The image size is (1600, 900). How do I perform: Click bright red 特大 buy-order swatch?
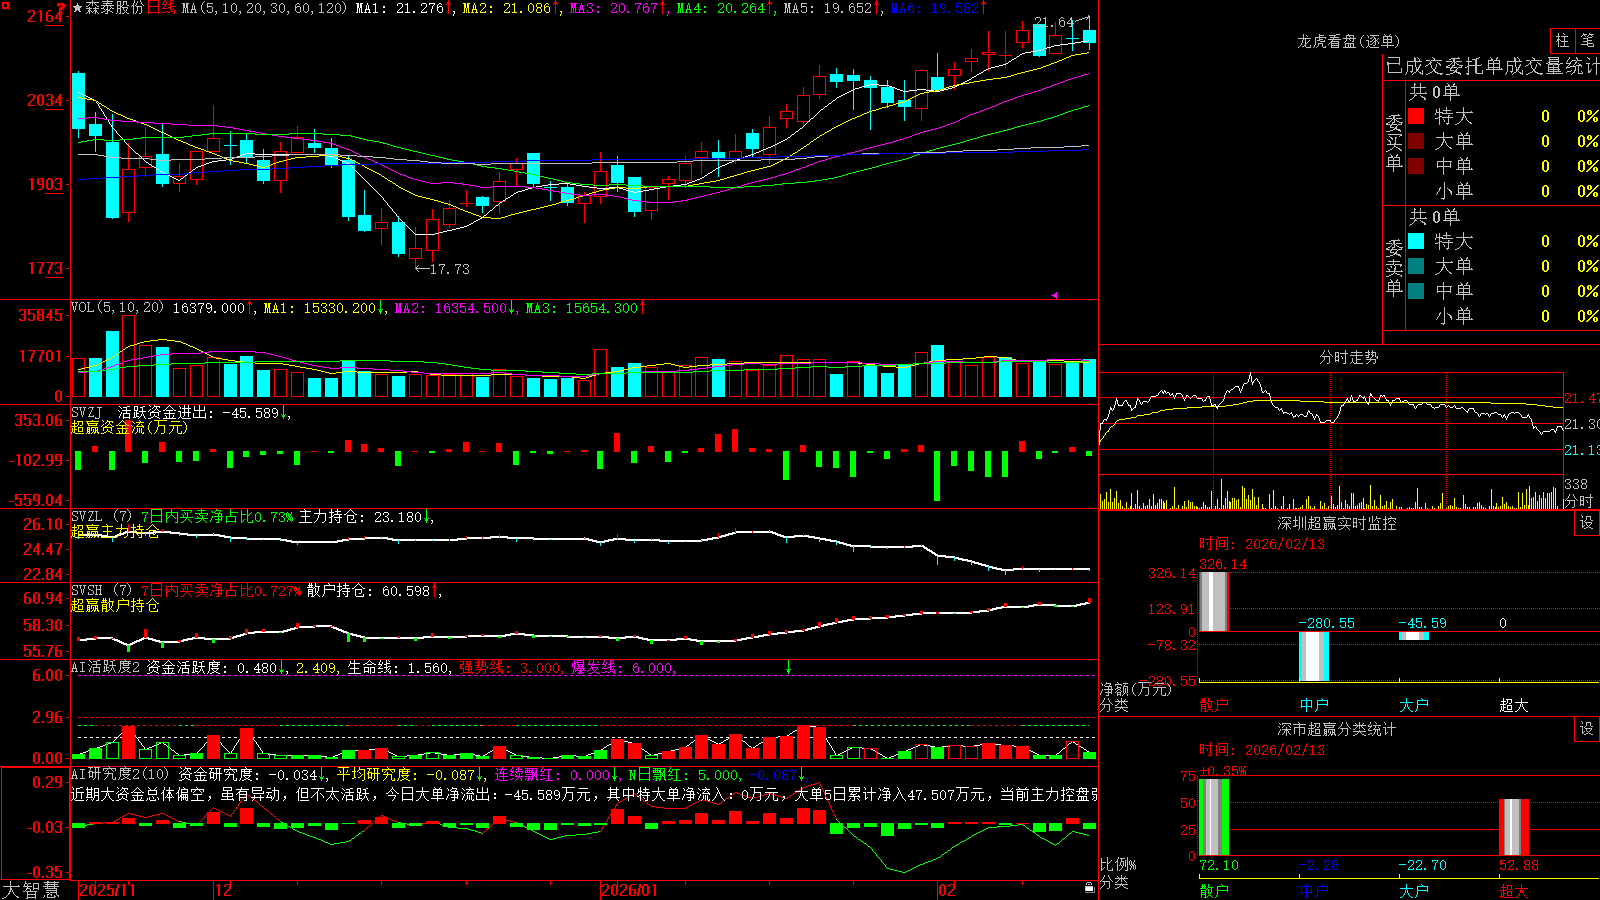click(x=1416, y=116)
